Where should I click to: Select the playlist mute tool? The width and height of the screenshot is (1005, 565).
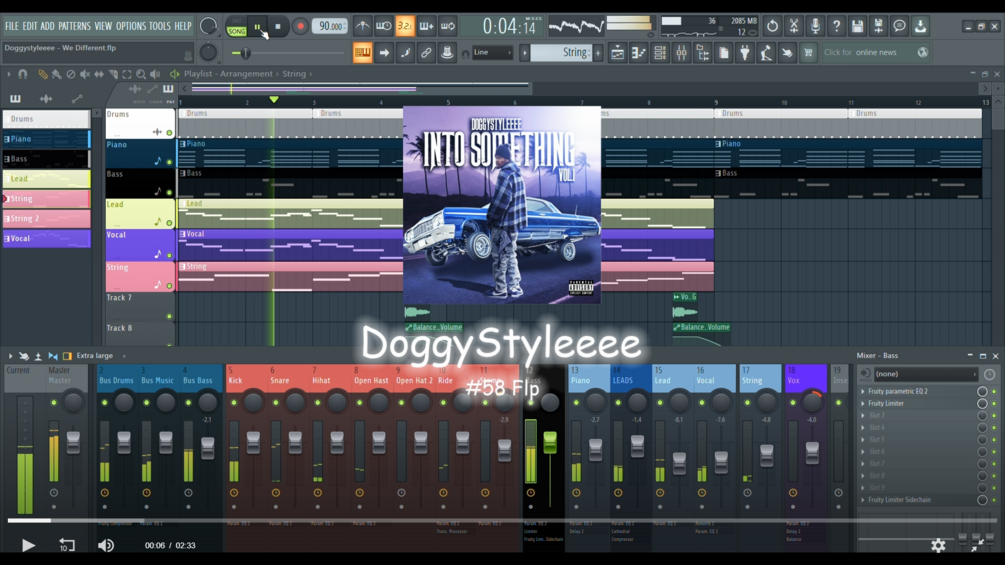[x=85, y=74]
